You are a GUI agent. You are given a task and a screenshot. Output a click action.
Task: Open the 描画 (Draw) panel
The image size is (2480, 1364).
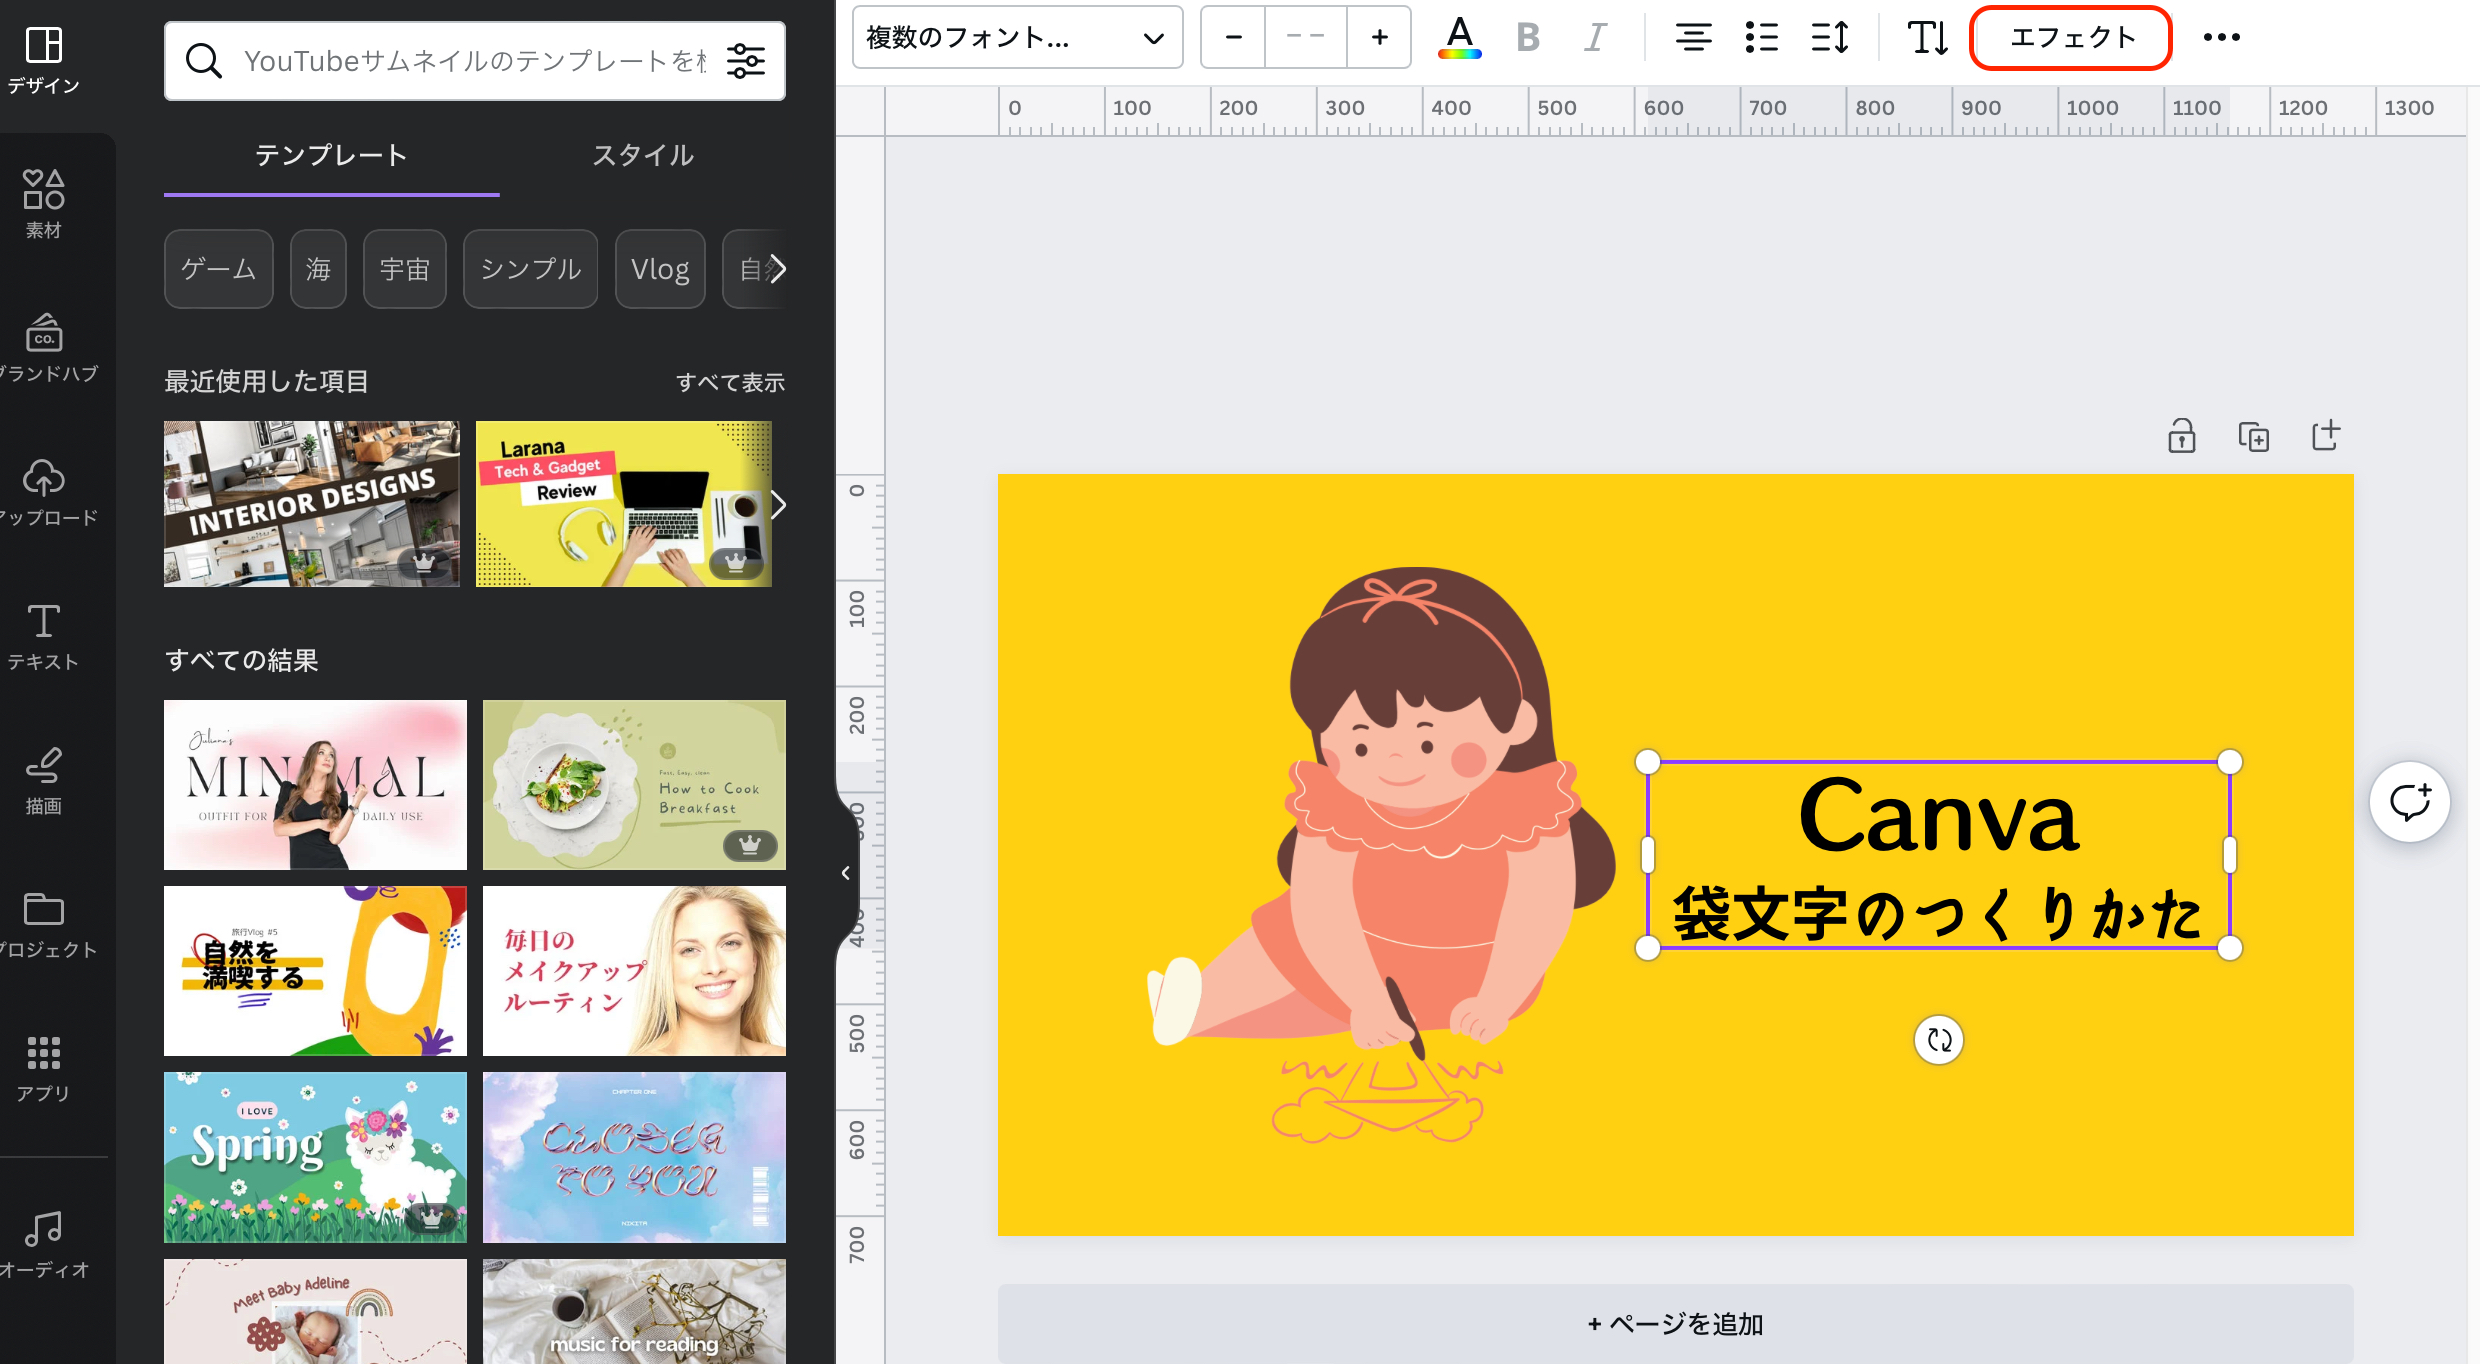pyautogui.click(x=44, y=780)
